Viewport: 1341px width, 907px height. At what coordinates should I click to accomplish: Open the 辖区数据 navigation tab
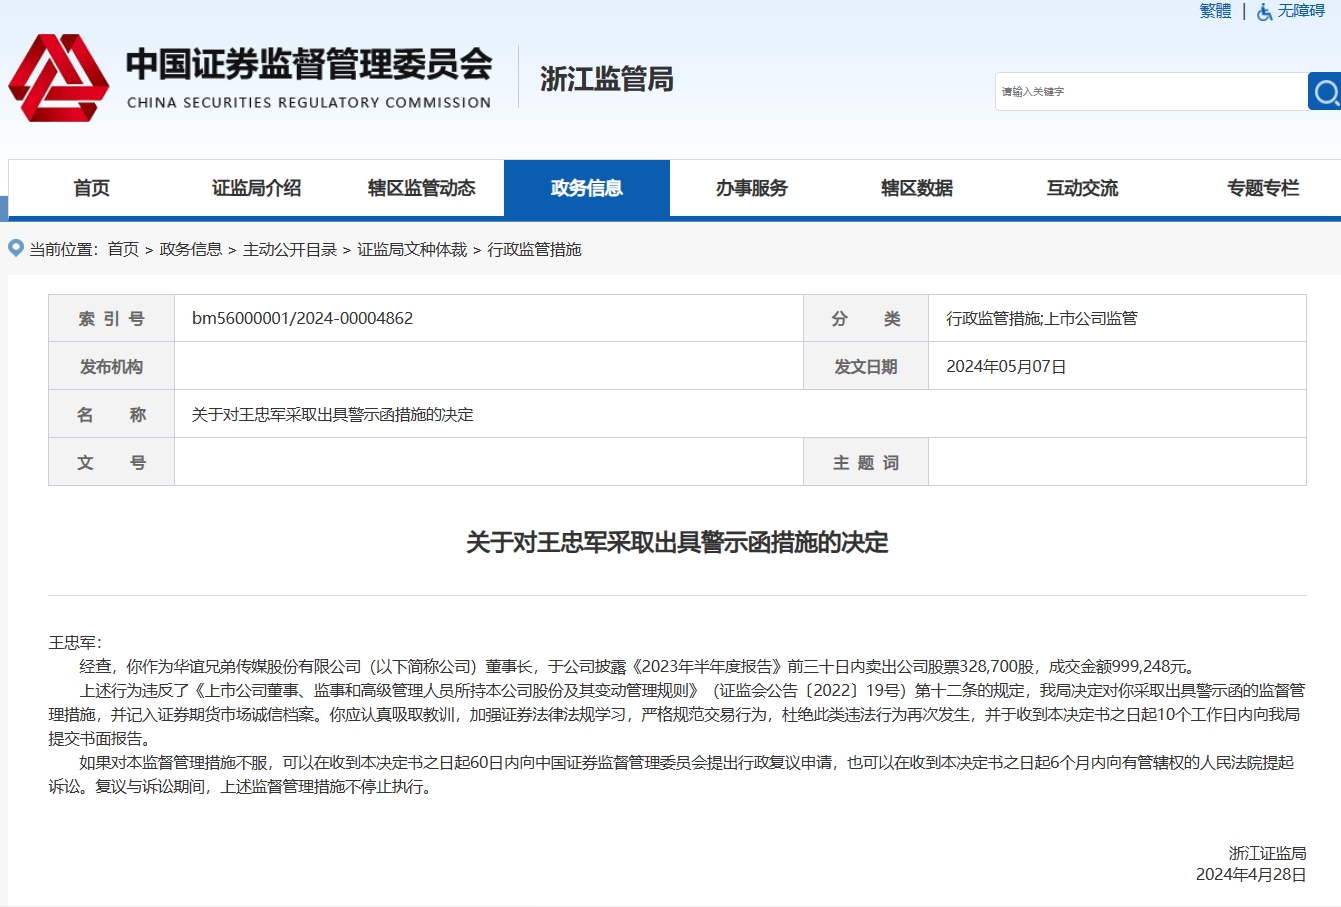point(917,188)
